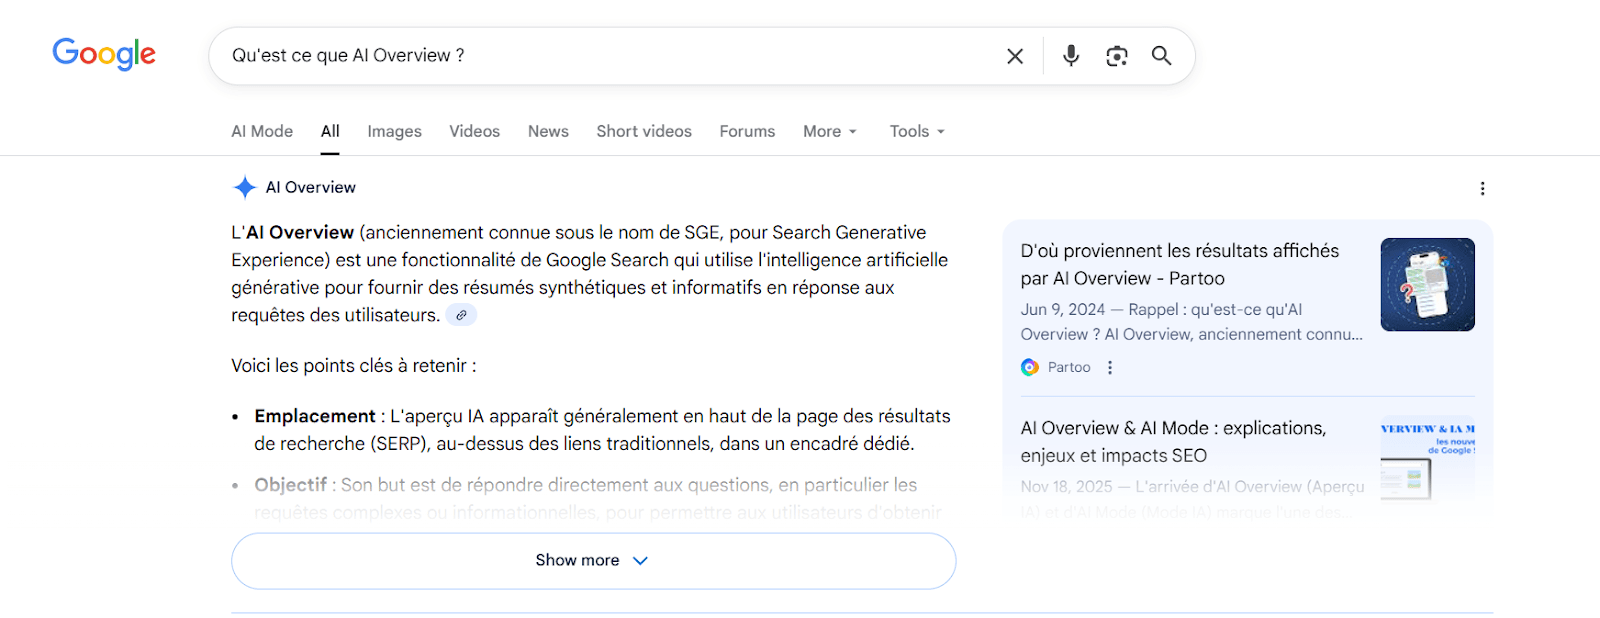Click the source link chip icon

coord(461,315)
